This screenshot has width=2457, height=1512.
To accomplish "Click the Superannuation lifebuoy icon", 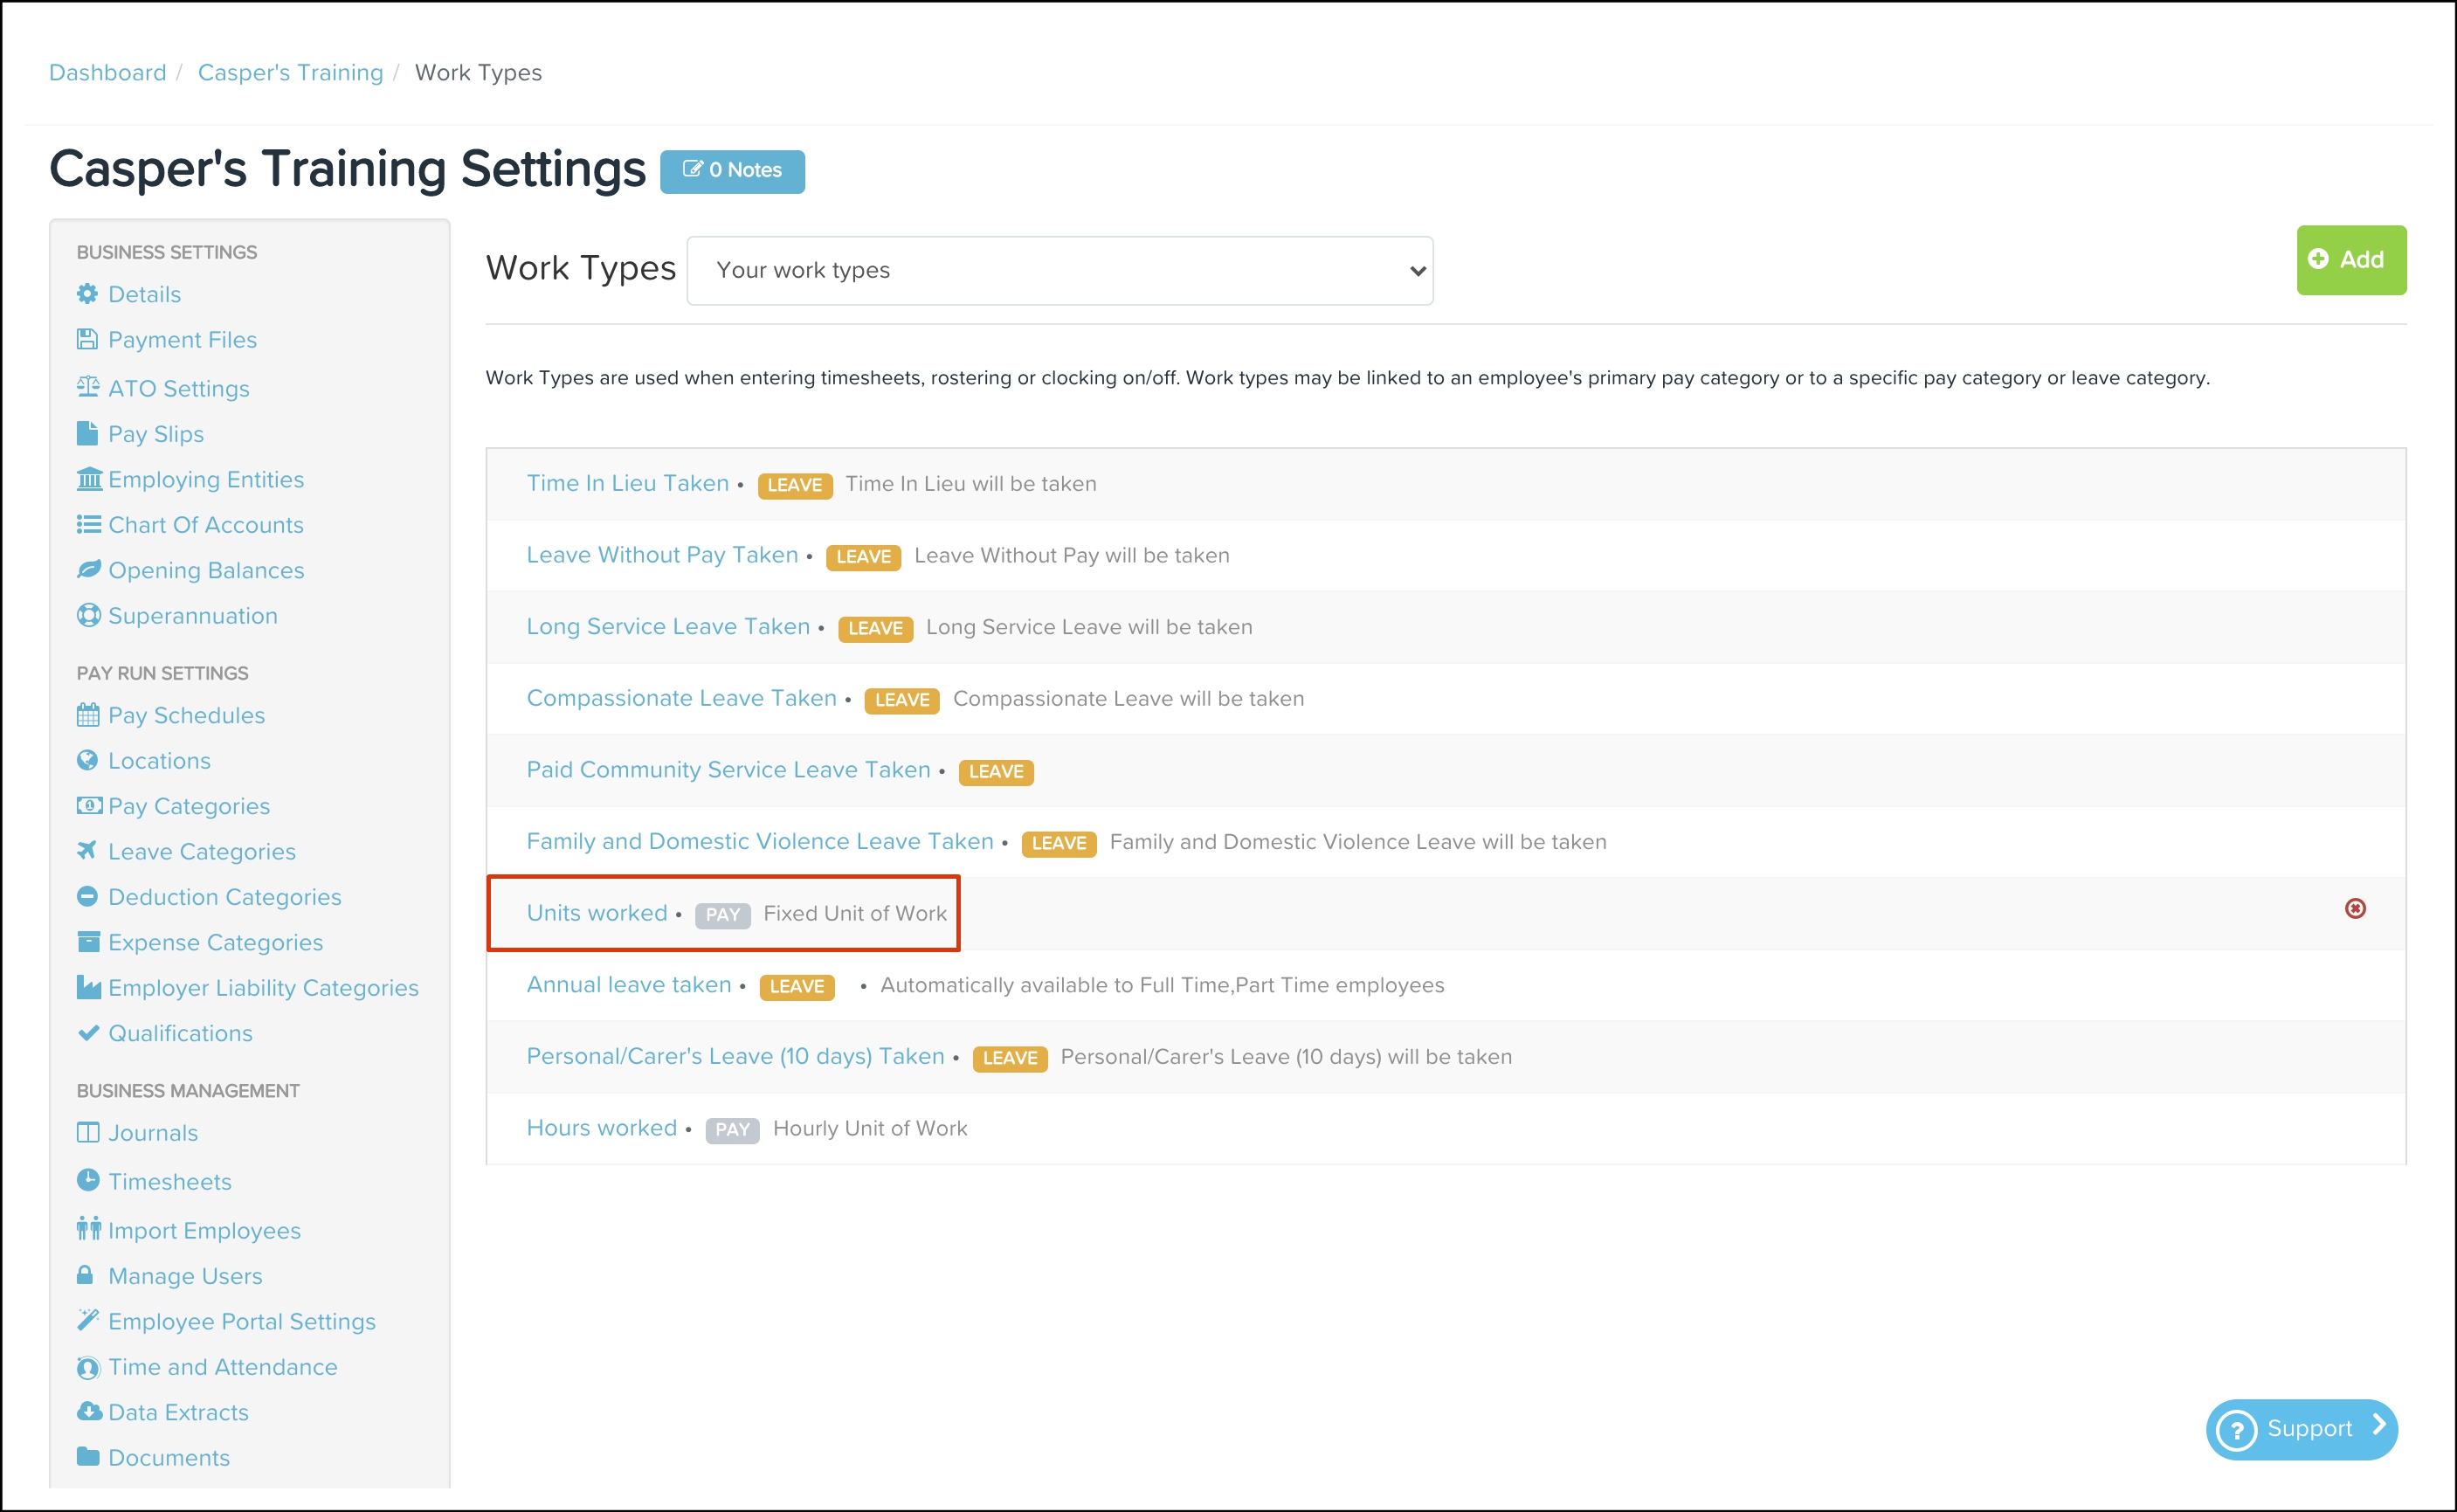I will point(89,615).
